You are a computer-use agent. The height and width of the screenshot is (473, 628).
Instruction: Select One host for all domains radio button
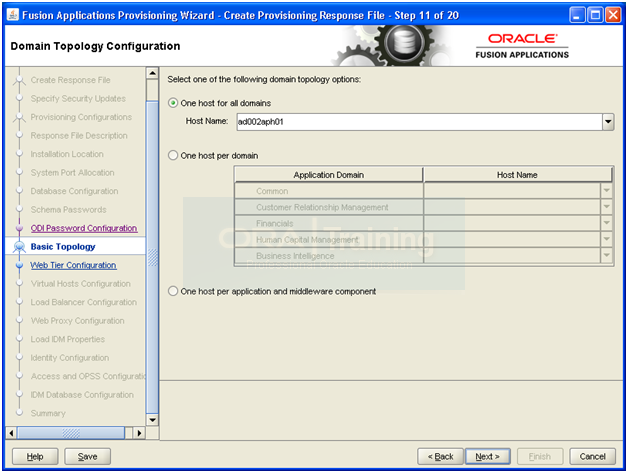pos(173,103)
